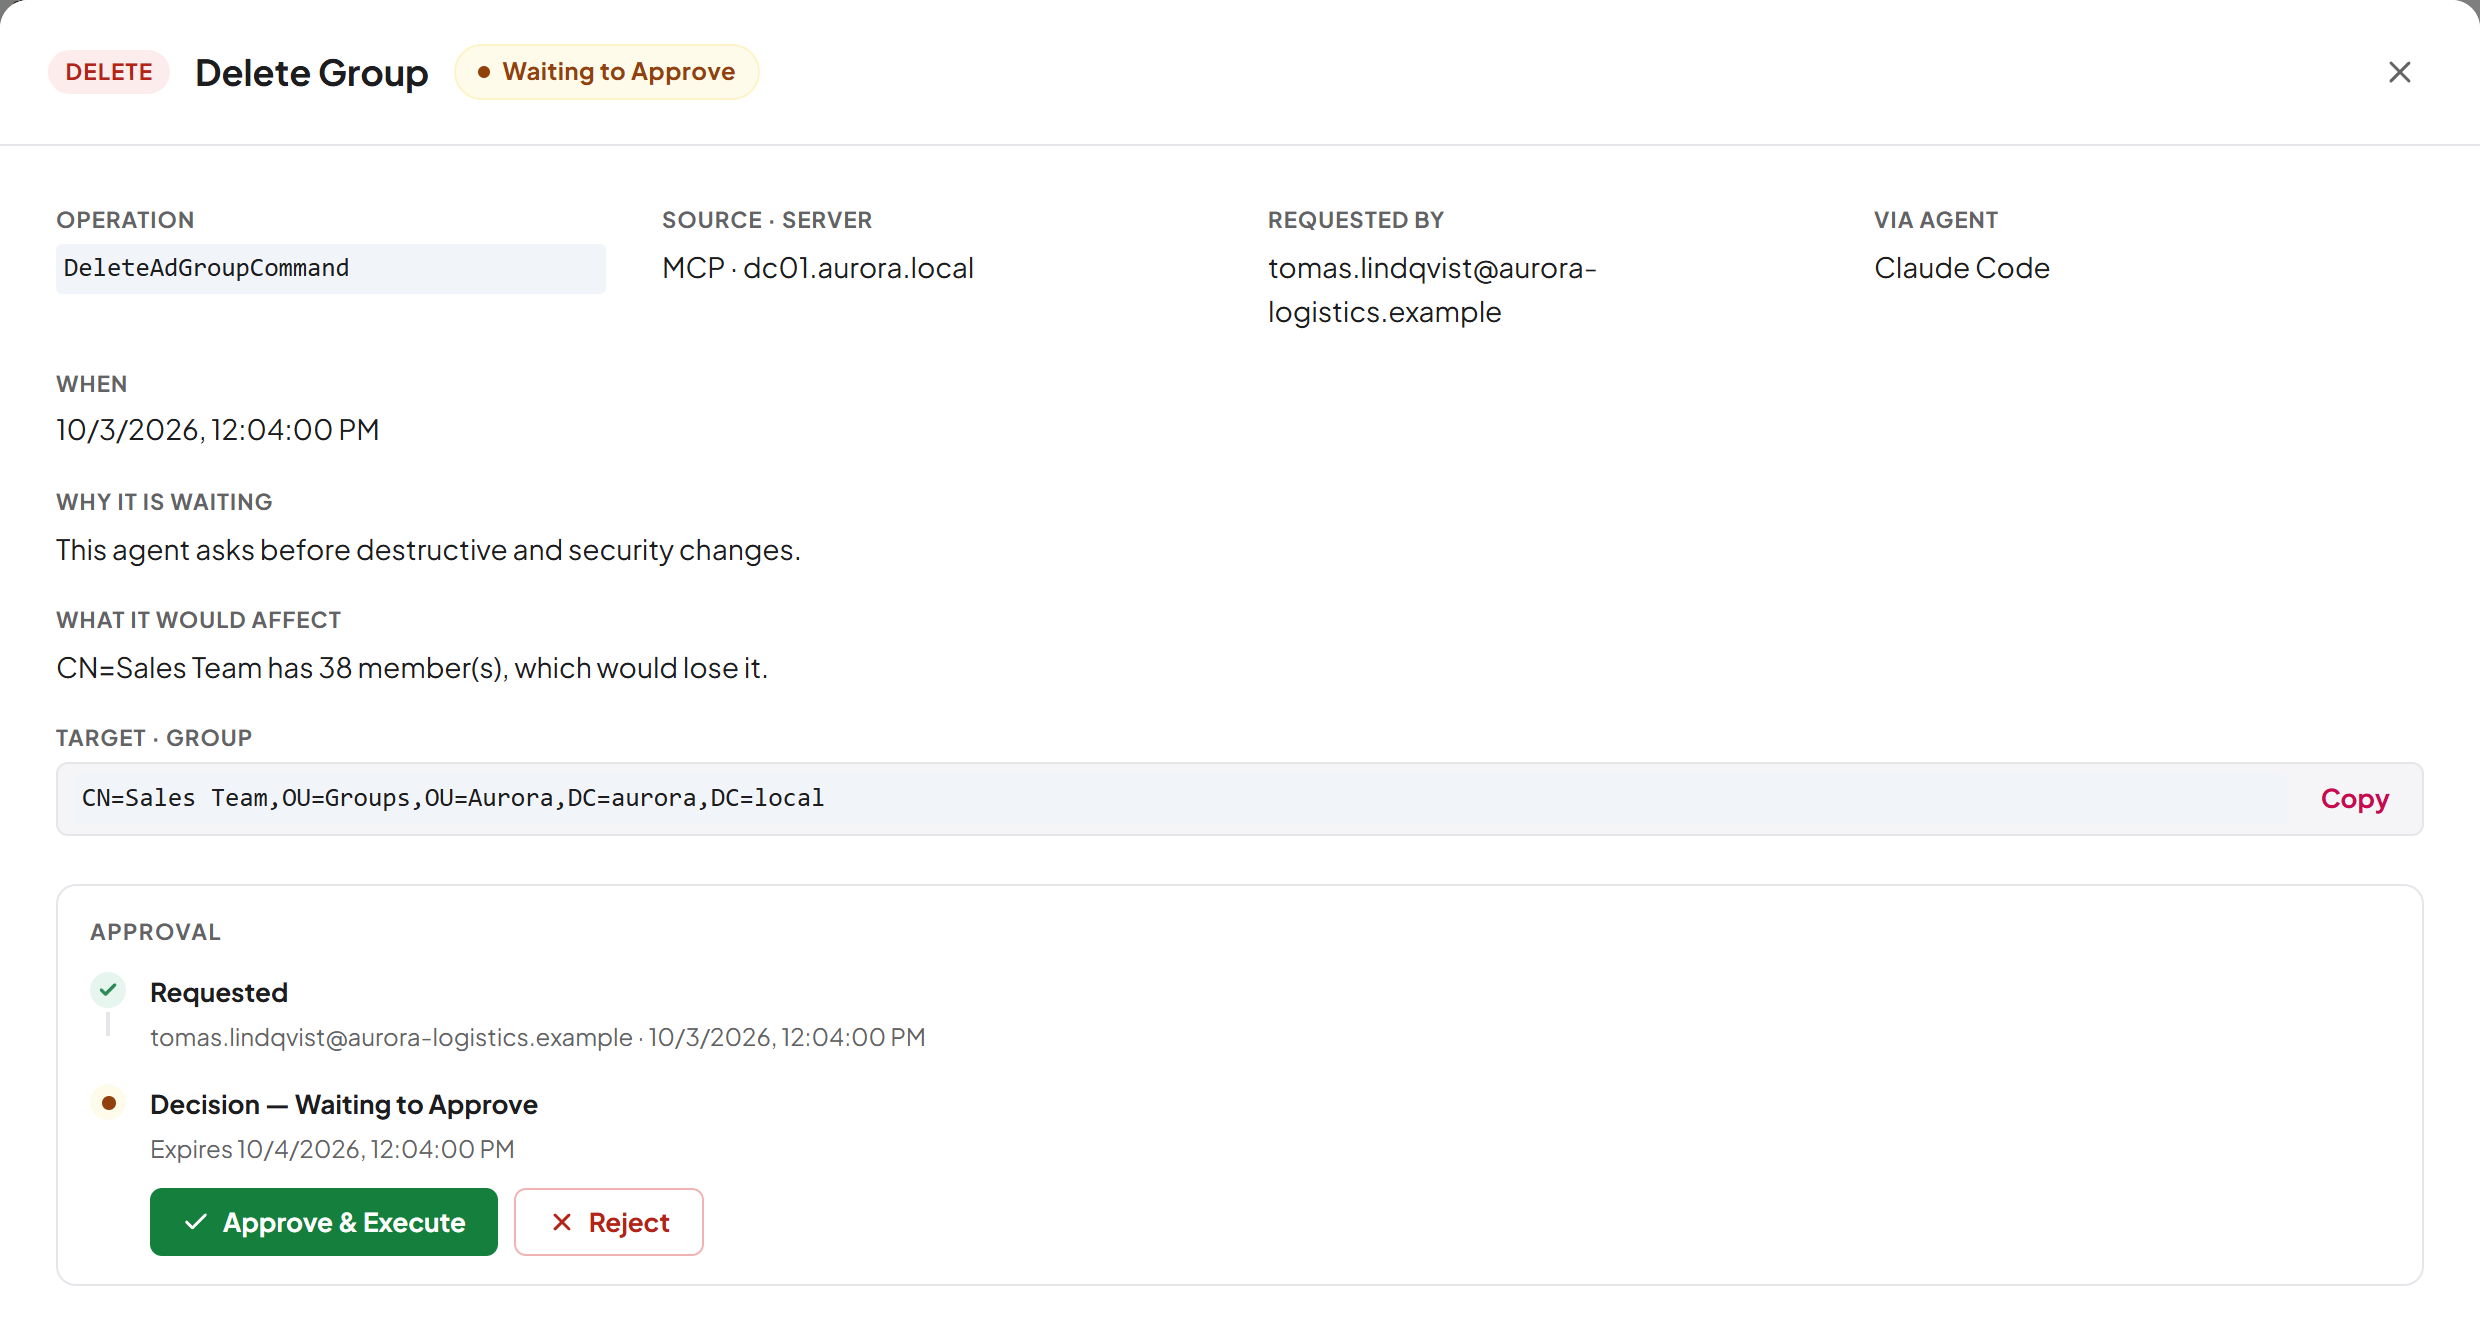Click the reason text about destructive changes
The width and height of the screenshot is (2480, 1334).
click(x=428, y=550)
